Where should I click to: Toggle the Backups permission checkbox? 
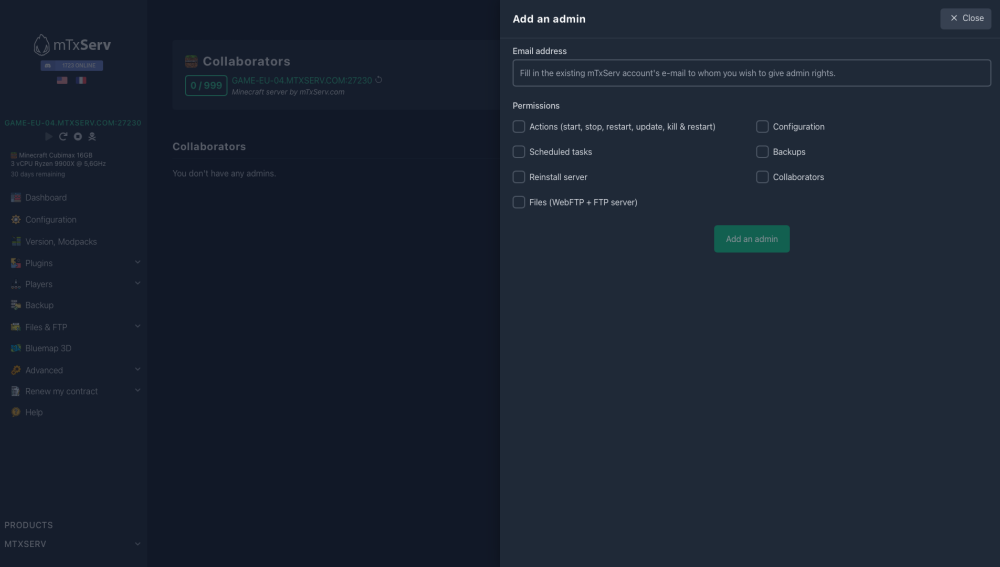pyautogui.click(x=762, y=152)
